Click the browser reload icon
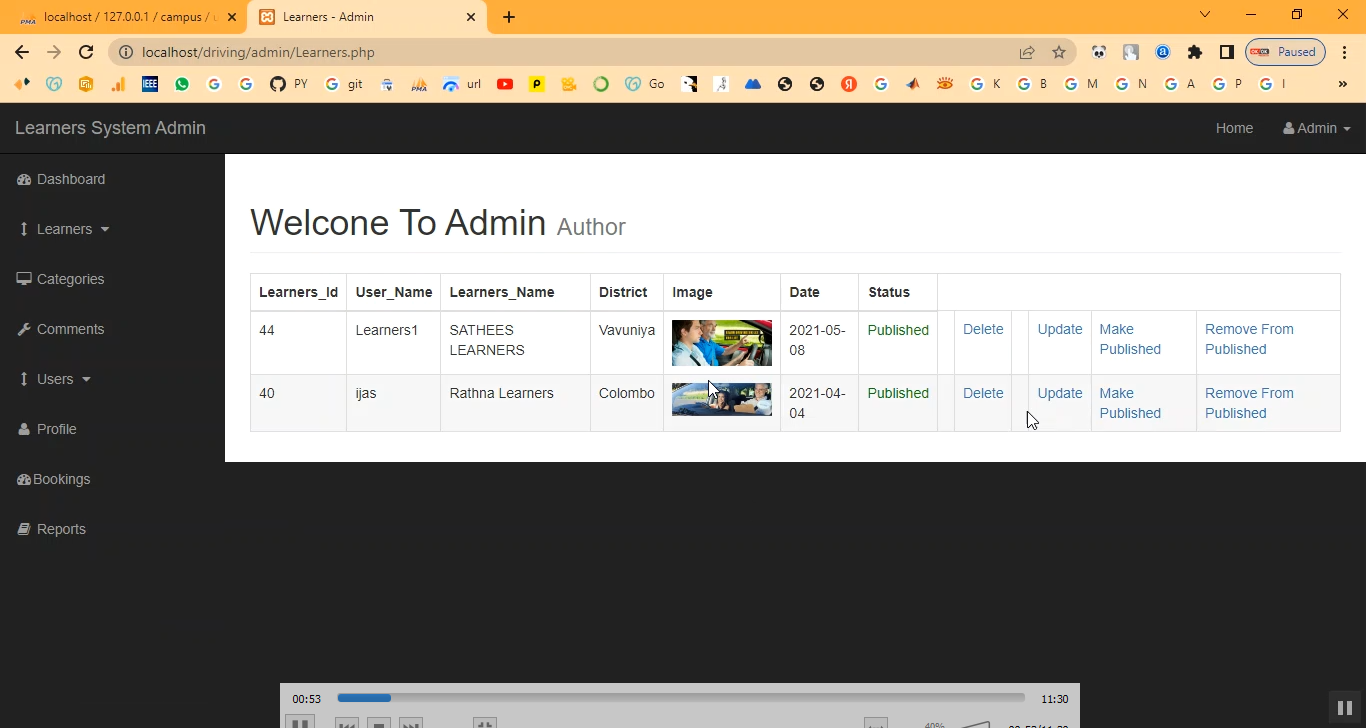1366x728 pixels. pyautogui.click(x=86, y=52)
